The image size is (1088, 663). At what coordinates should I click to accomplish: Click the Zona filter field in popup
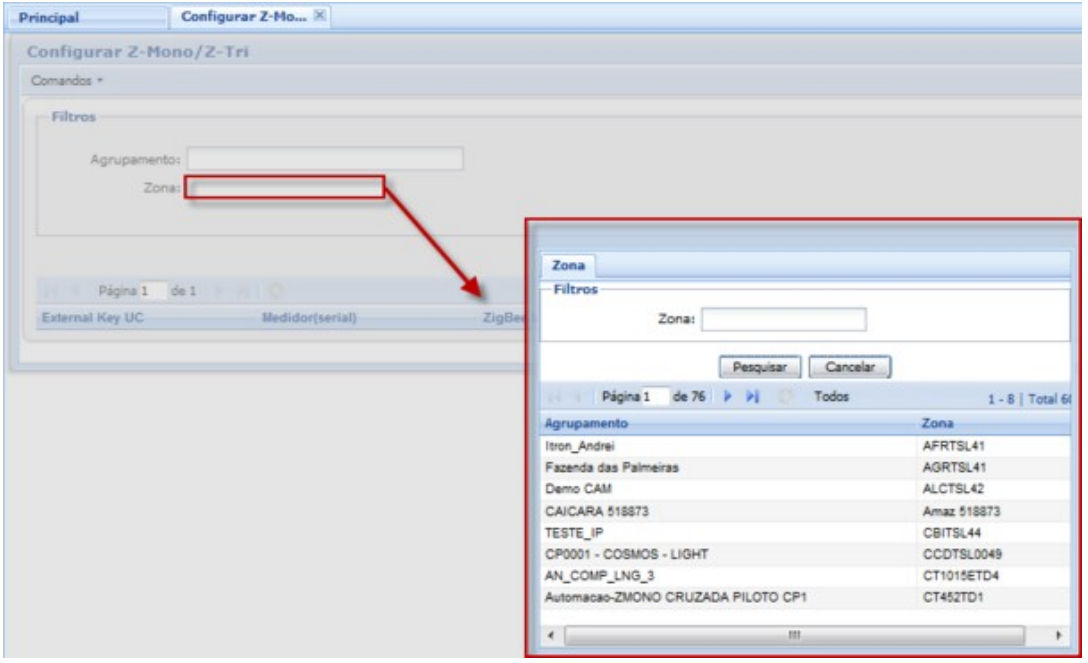pyautogui.click(x=785, y=319)
